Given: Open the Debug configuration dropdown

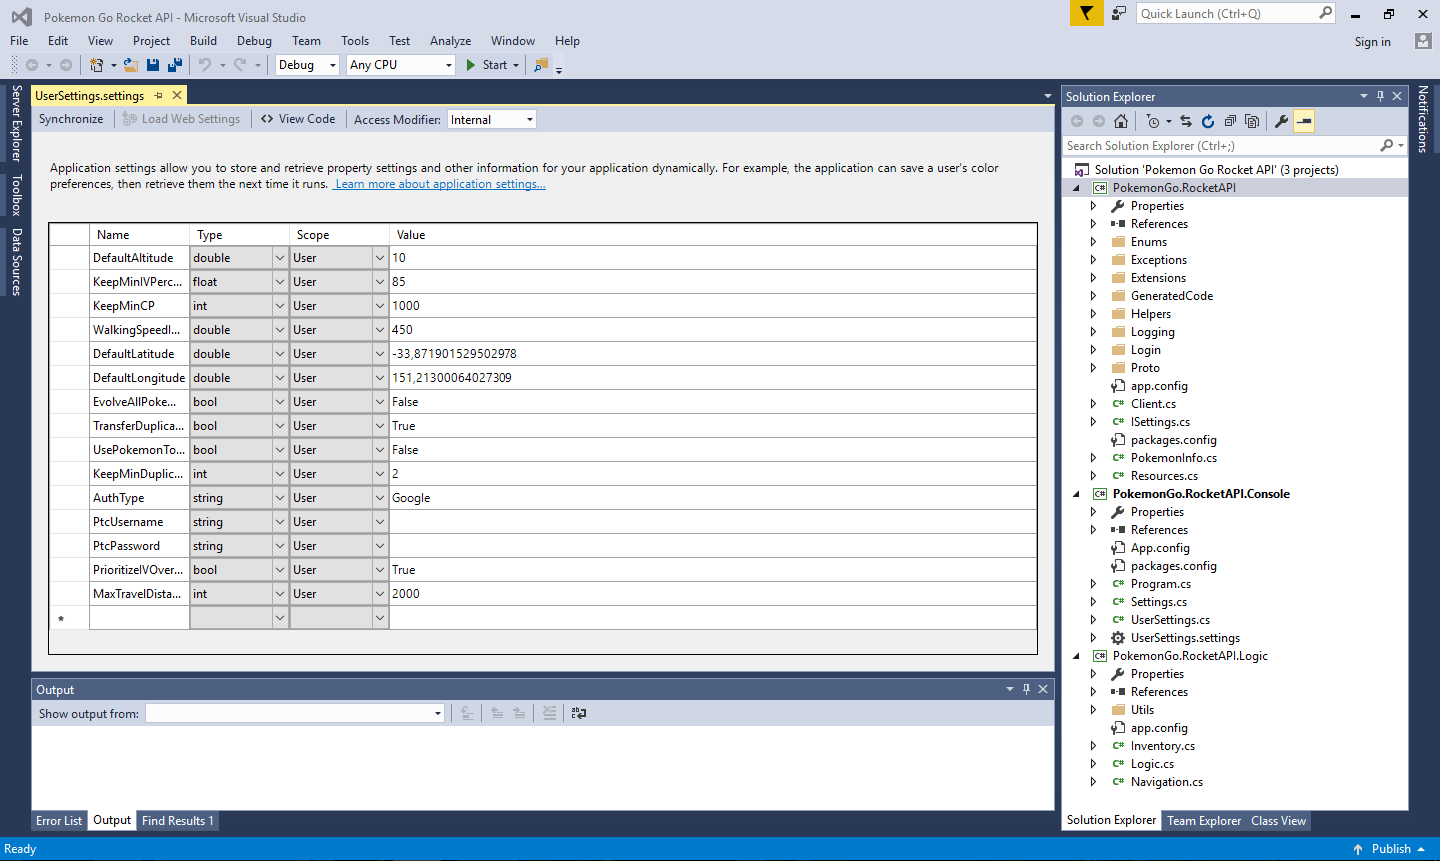Looking at the screenshot, I should pos(308,65).
